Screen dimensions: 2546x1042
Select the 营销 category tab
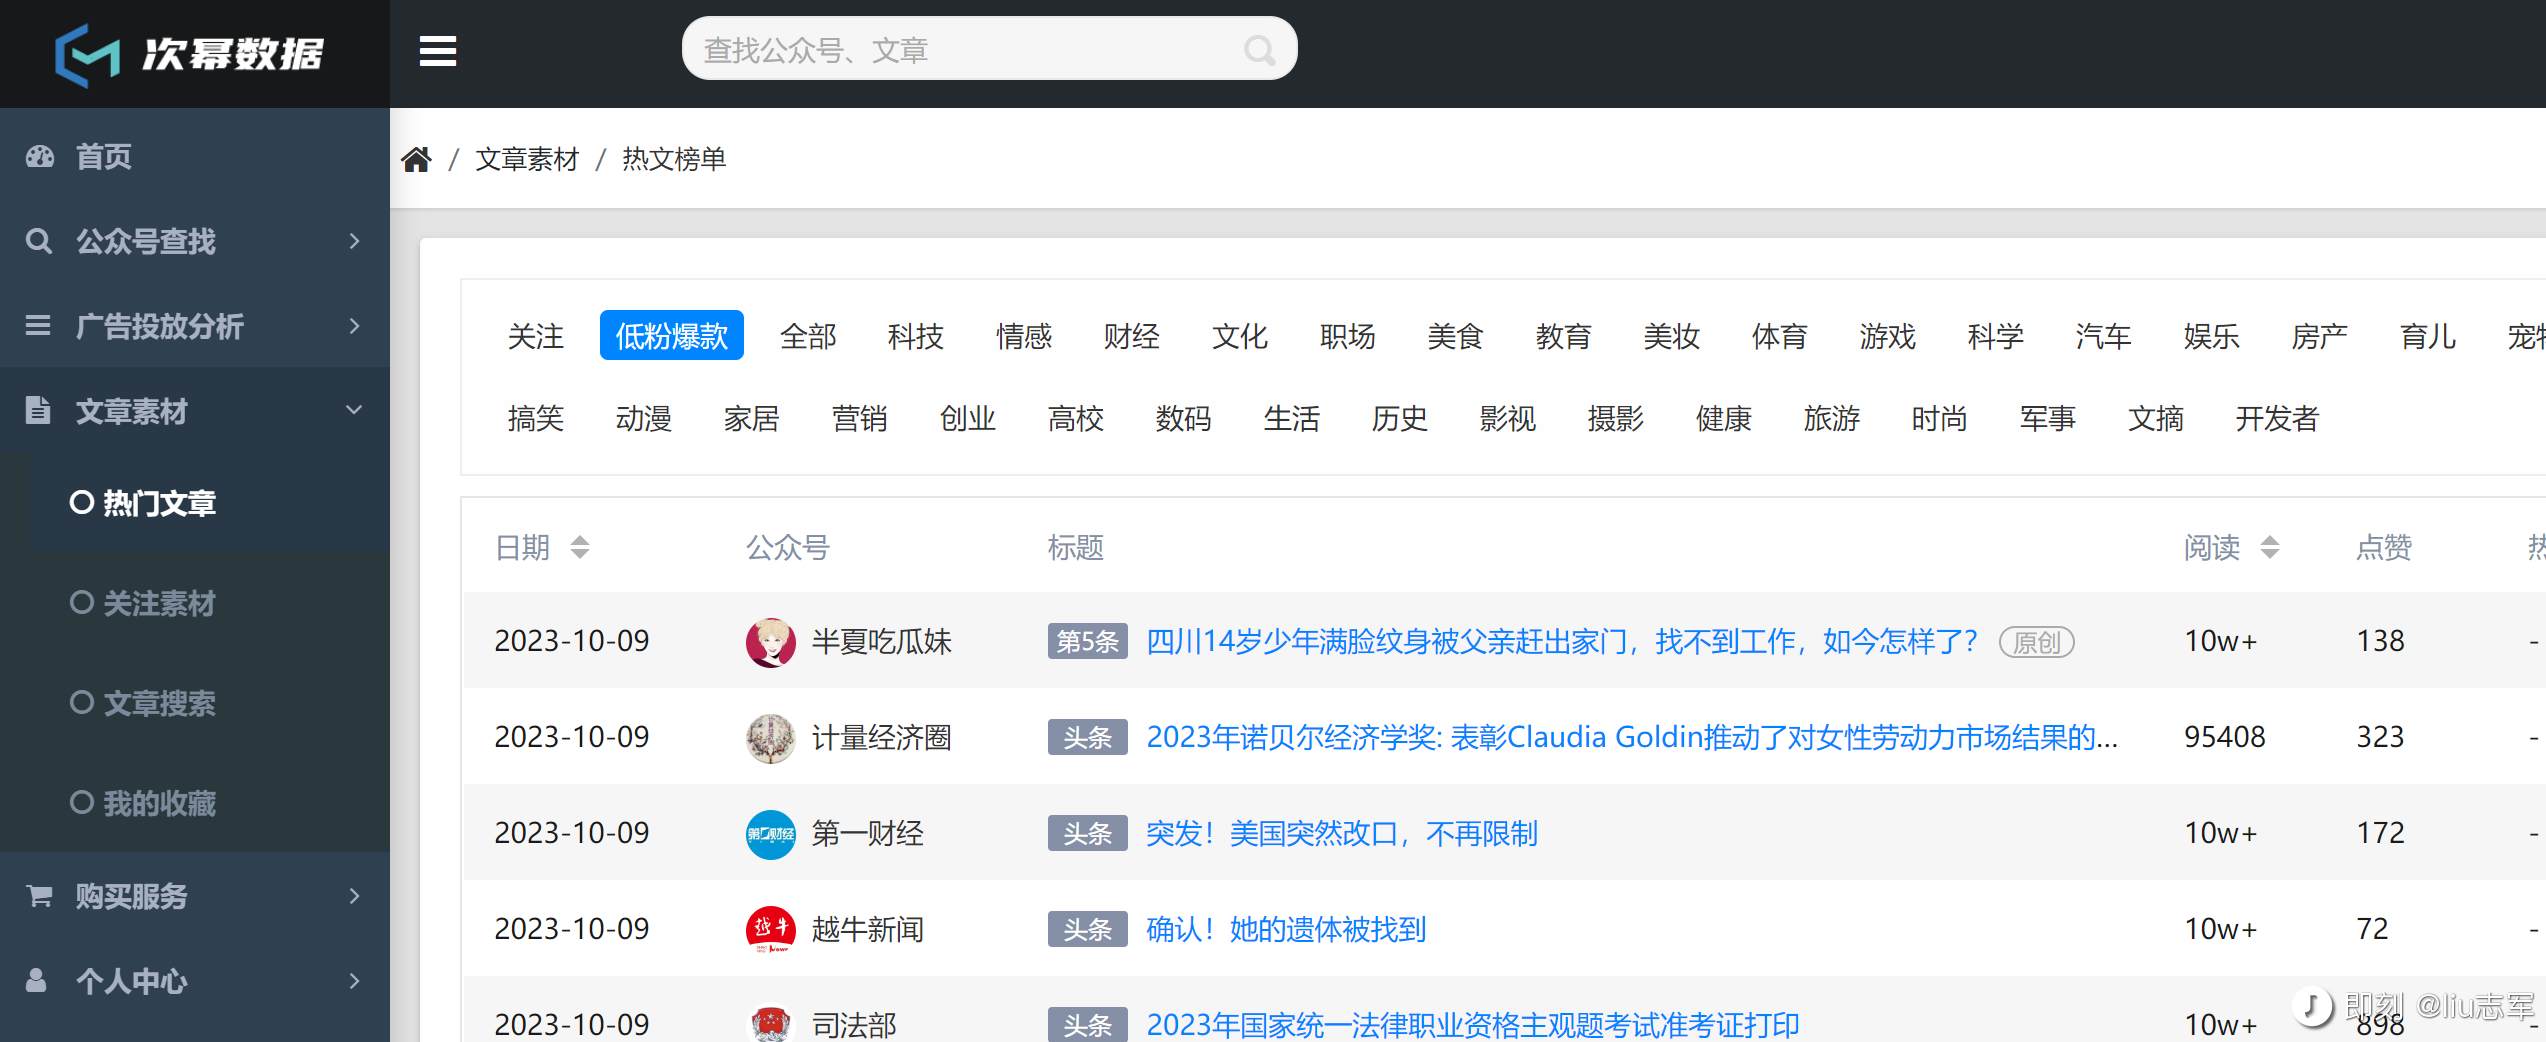coord(860,418)
